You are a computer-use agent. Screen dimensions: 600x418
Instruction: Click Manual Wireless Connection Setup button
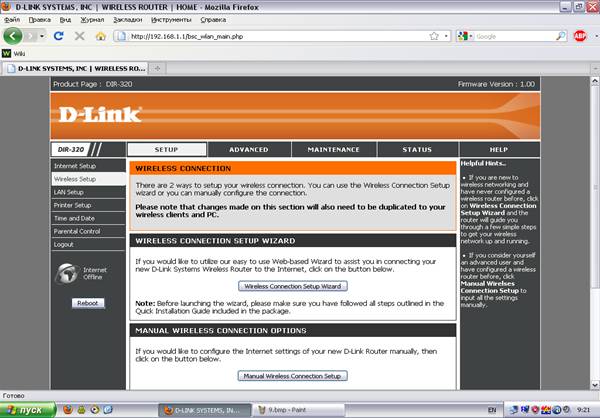292,376
